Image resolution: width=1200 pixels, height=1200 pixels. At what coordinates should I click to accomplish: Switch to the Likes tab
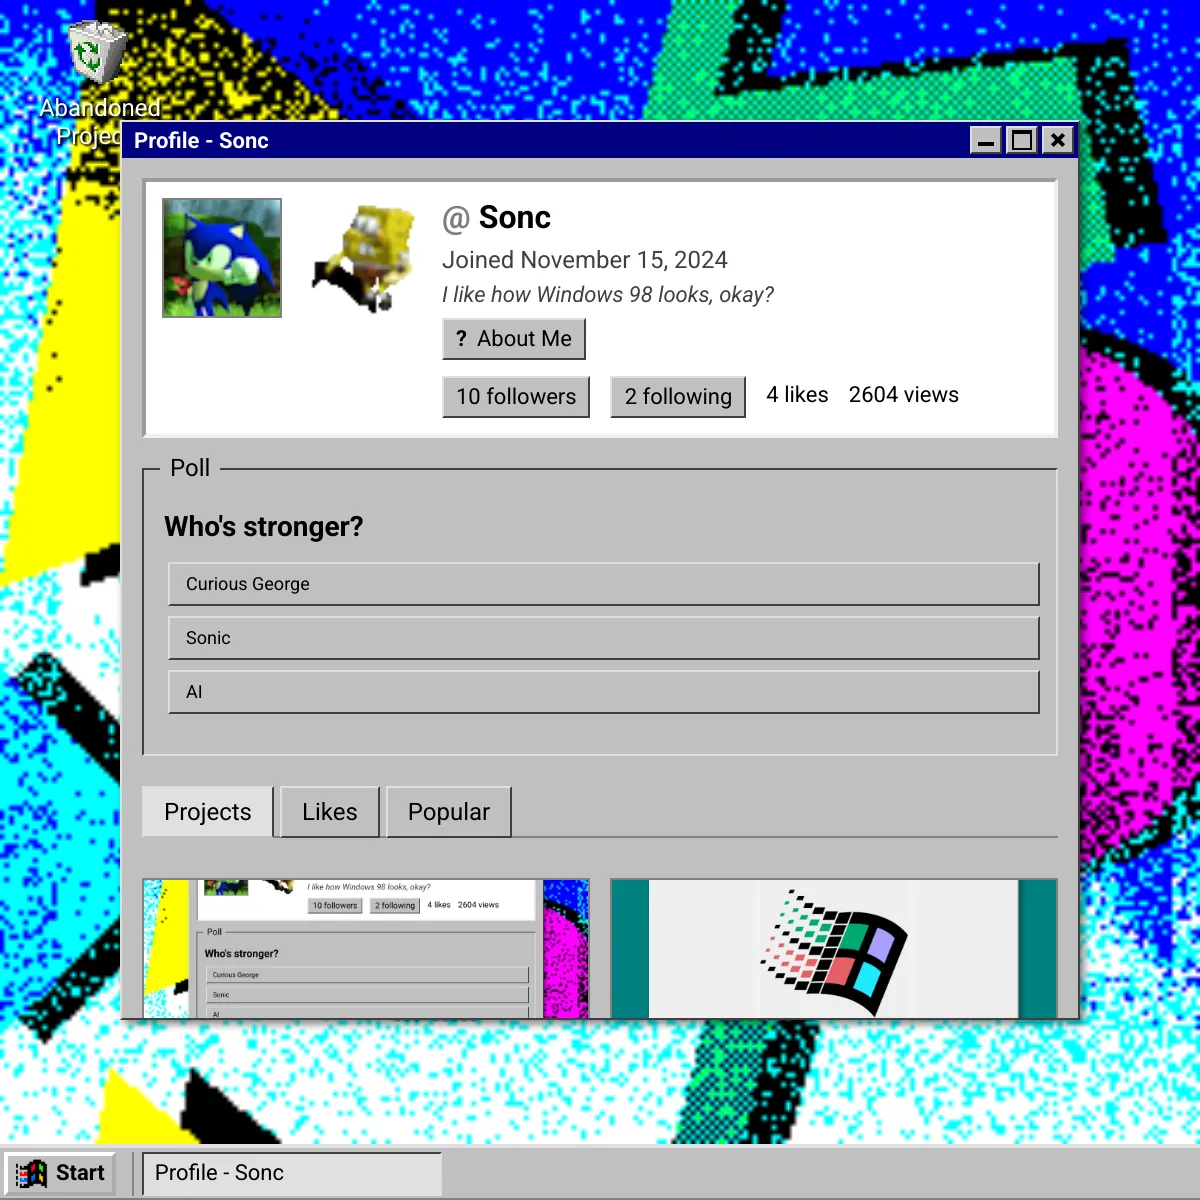(x=330, y=812)
